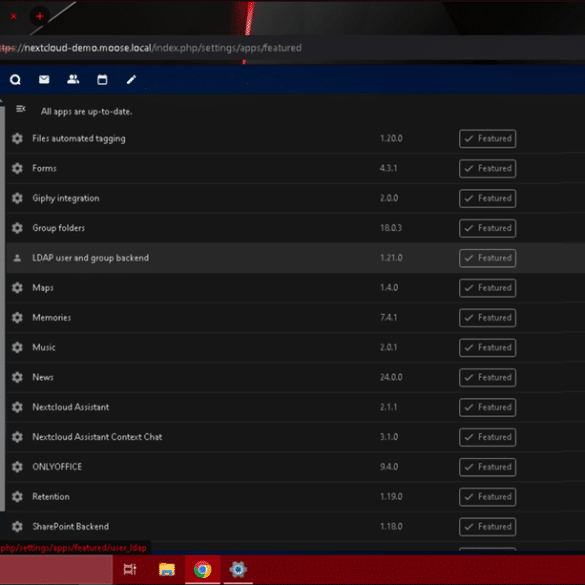585x585 pixels.
Task: Select the Music app name
Action: tap(44, 347)
